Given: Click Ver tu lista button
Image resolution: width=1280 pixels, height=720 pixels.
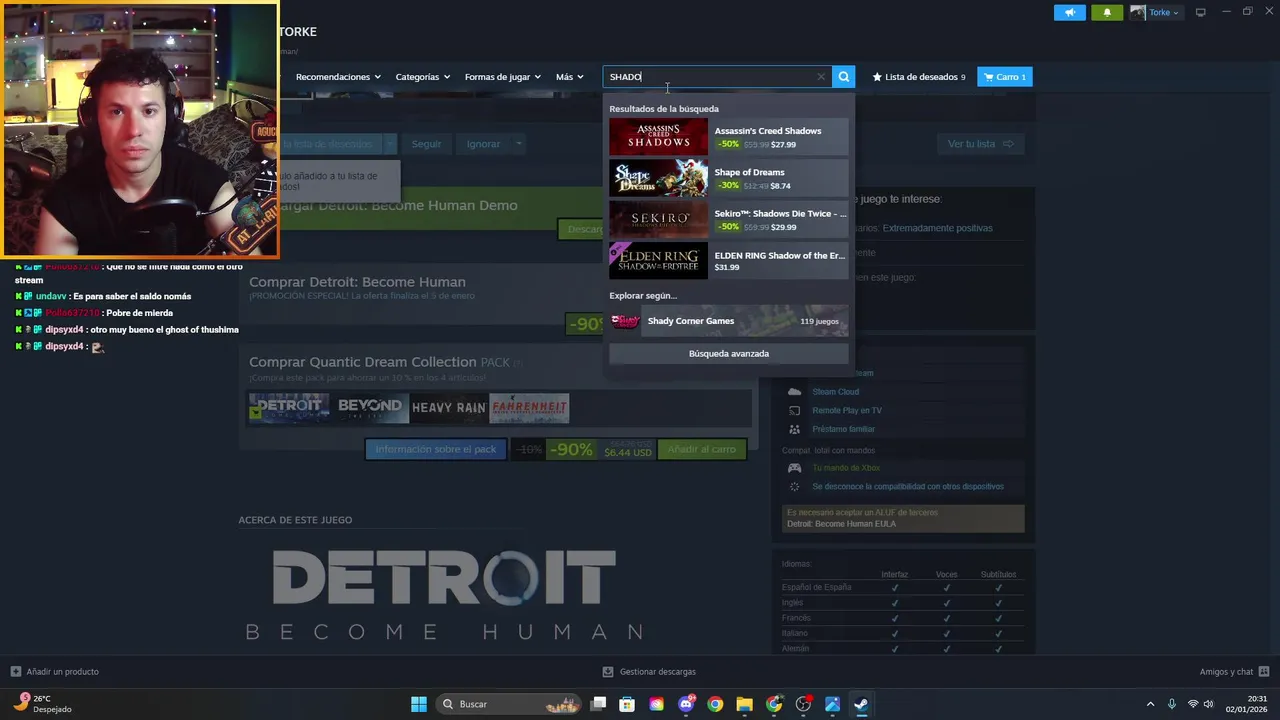Looking at the screenshot, I should [981, 144].
